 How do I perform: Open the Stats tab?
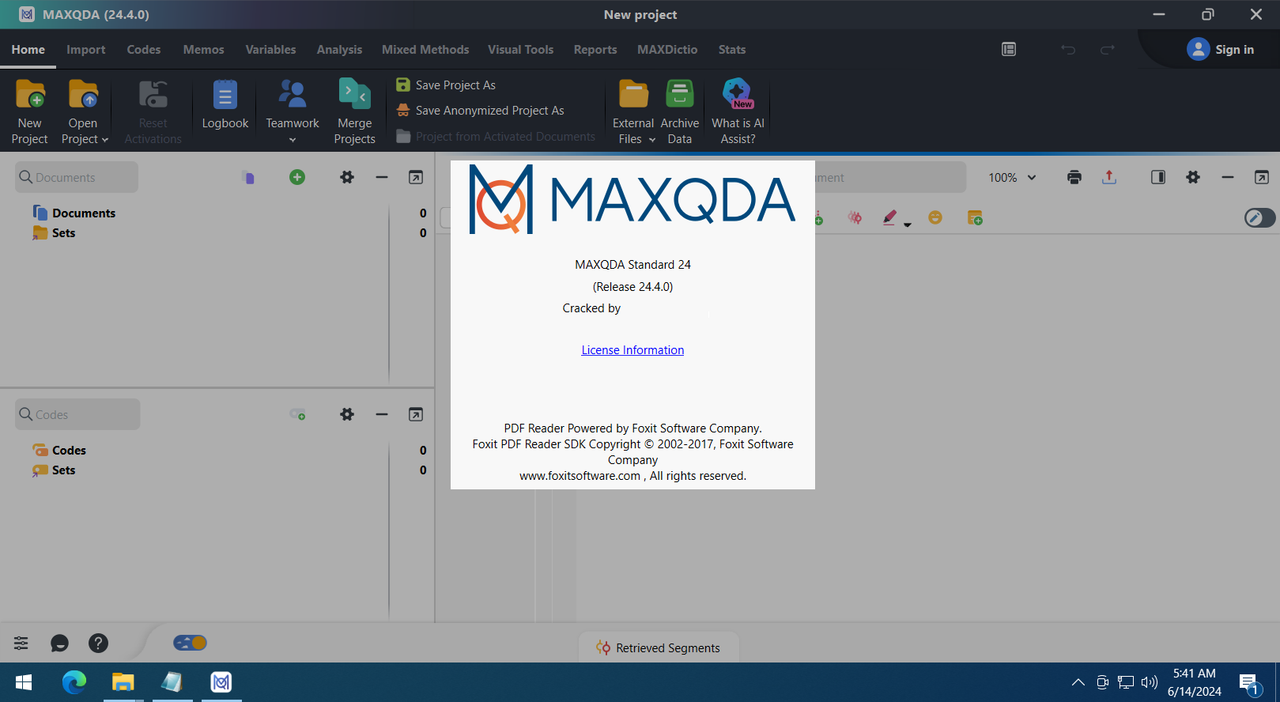tap(732, 49)
